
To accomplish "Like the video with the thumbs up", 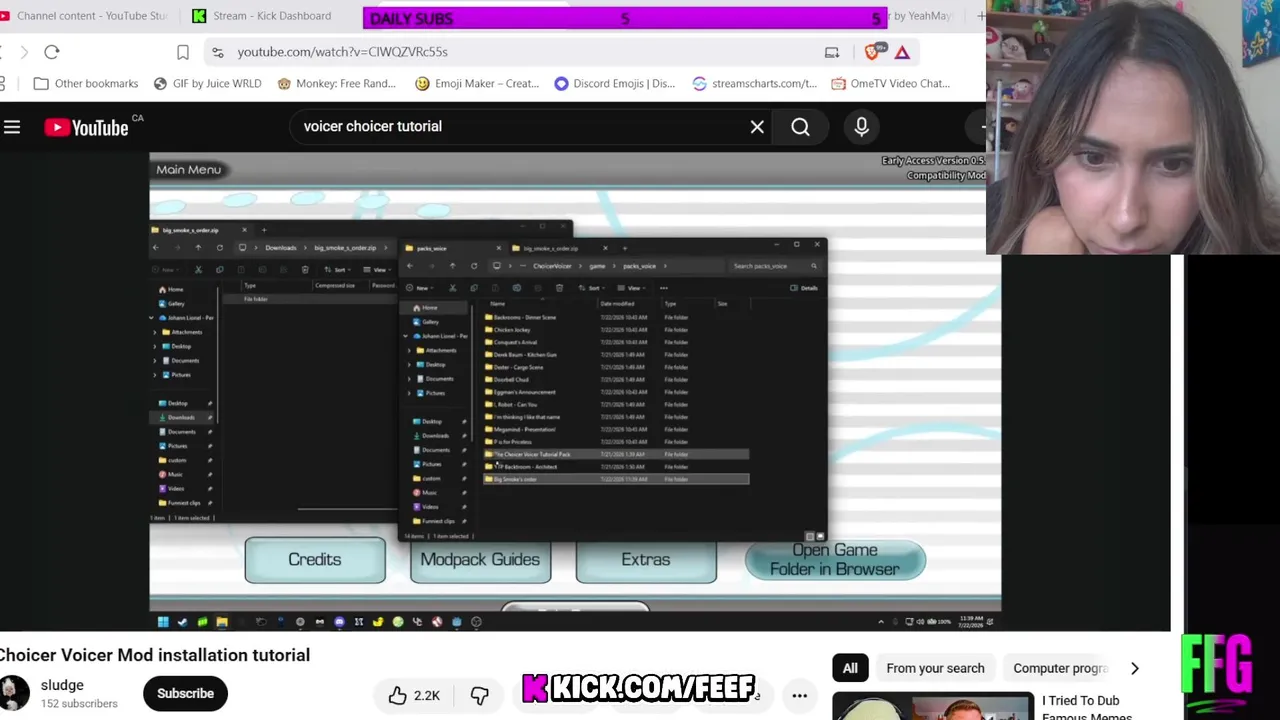I will pyautogui.click(x=414, y=696).
